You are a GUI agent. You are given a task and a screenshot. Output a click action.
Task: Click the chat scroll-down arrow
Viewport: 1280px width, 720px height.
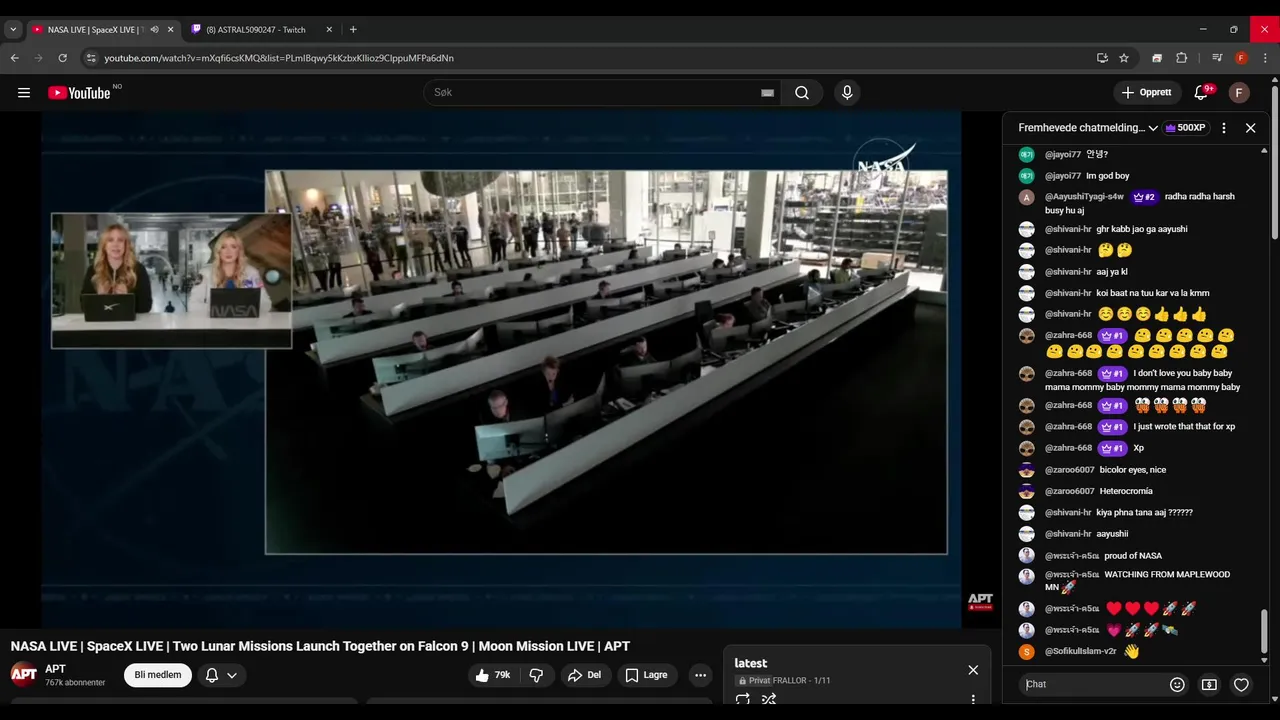coord(1265,660)
